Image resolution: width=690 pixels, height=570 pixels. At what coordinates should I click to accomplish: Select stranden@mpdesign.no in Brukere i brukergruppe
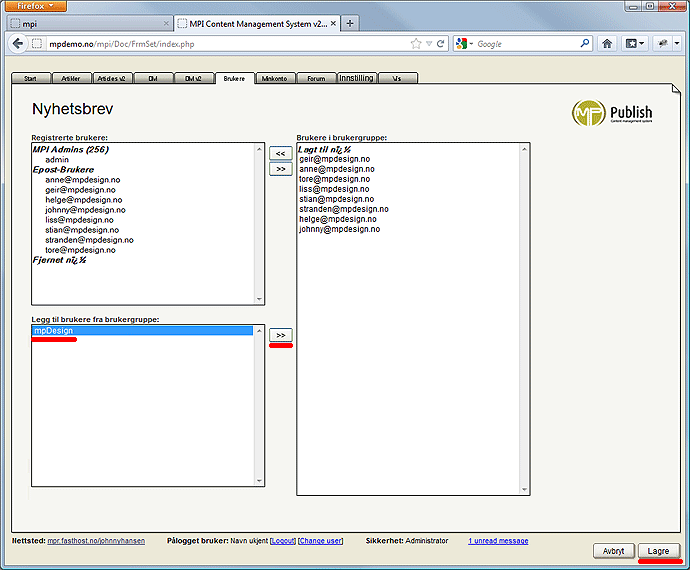point(344,209)
